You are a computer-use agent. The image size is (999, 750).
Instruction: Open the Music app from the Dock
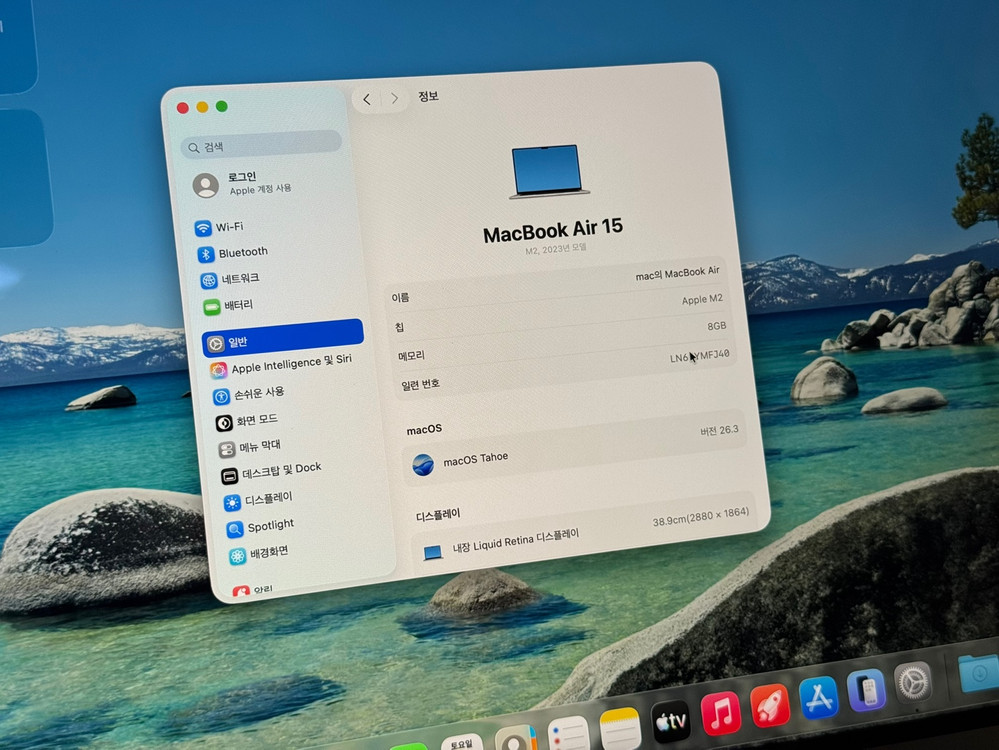coord(720,713)
